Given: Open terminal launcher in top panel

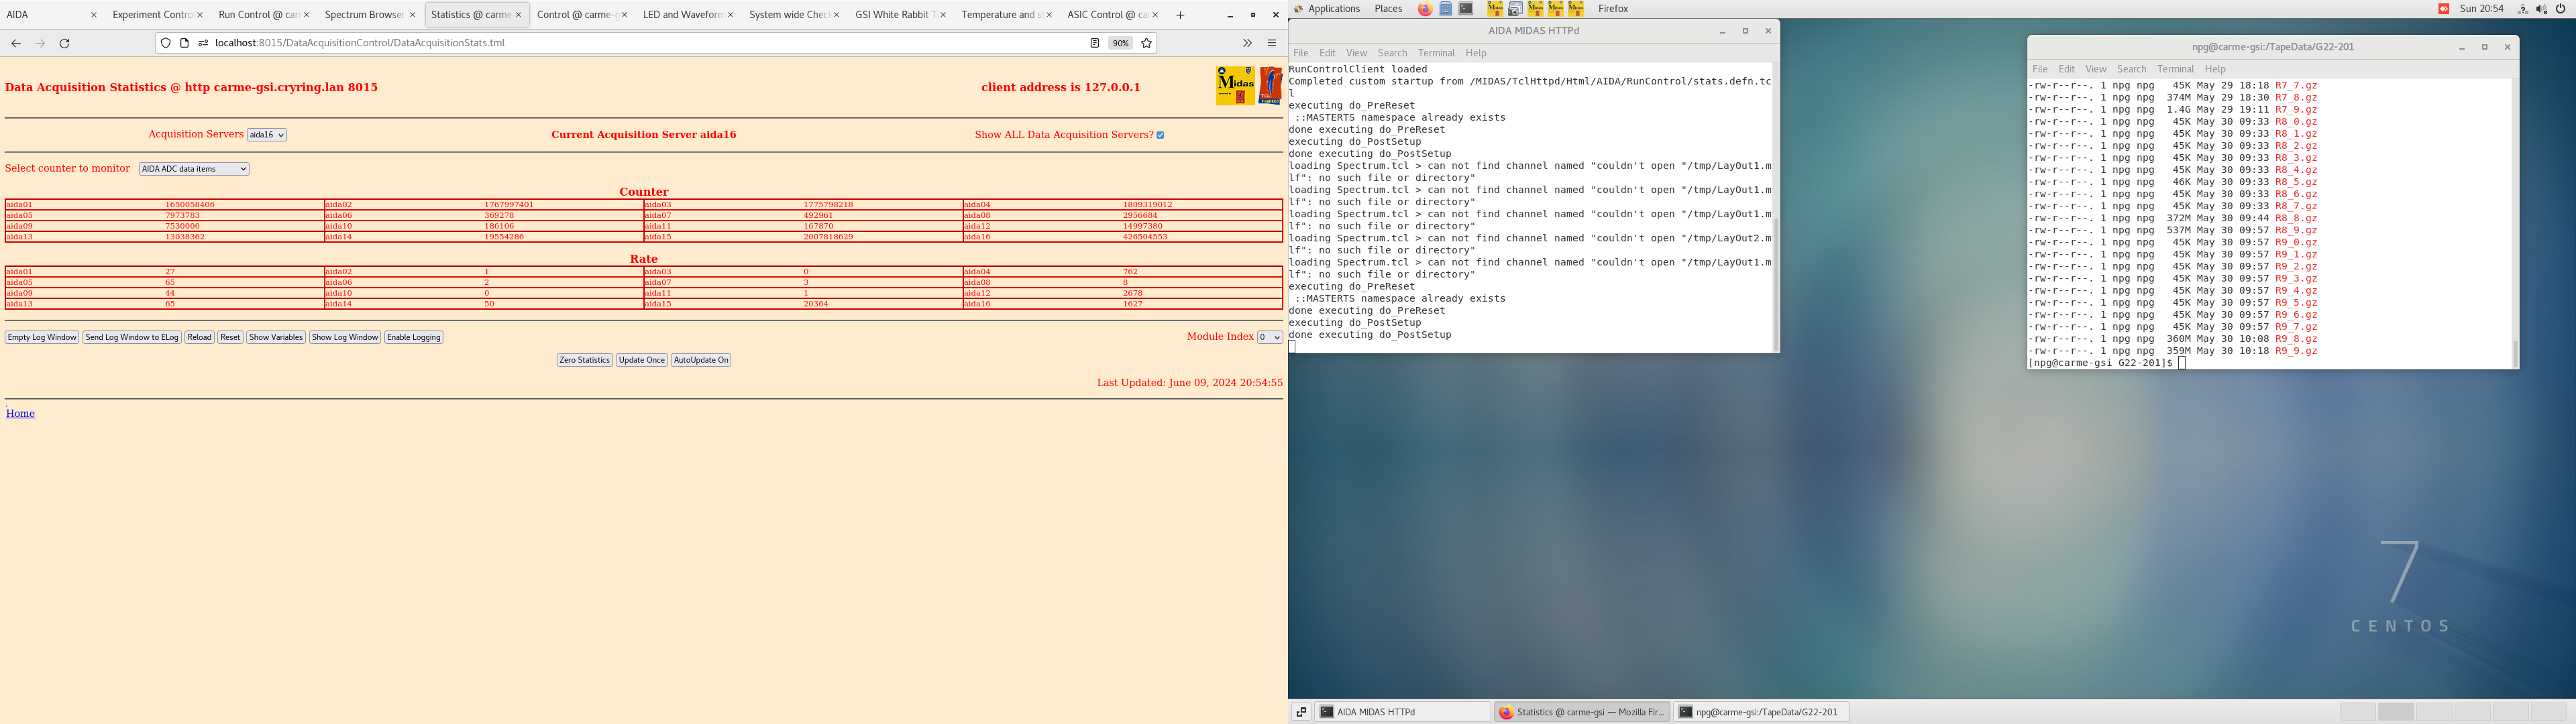Looking at the screenshot, I should [x=1466, y=9].
